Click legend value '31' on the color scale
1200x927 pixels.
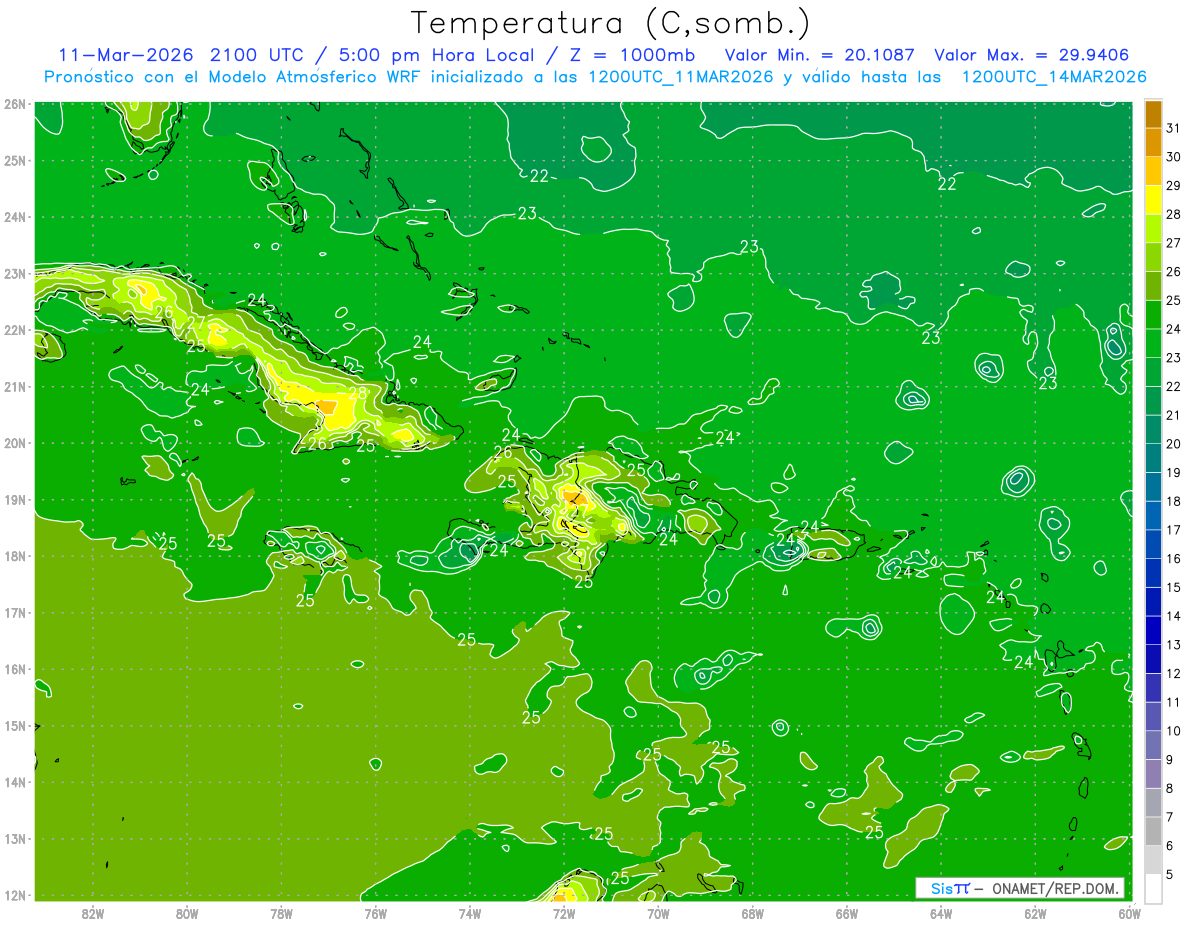coord(1173,128)
